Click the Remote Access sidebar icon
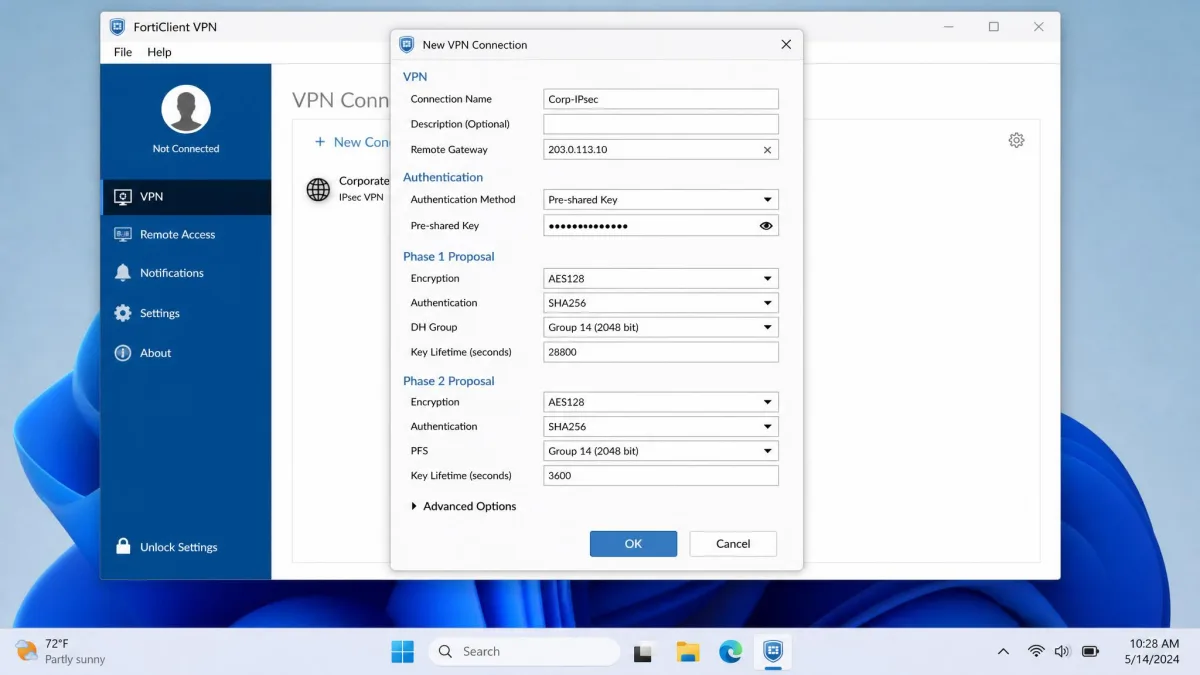Image resolution: width=1200 pixels, height=675 pixels. tap(123, 234)
